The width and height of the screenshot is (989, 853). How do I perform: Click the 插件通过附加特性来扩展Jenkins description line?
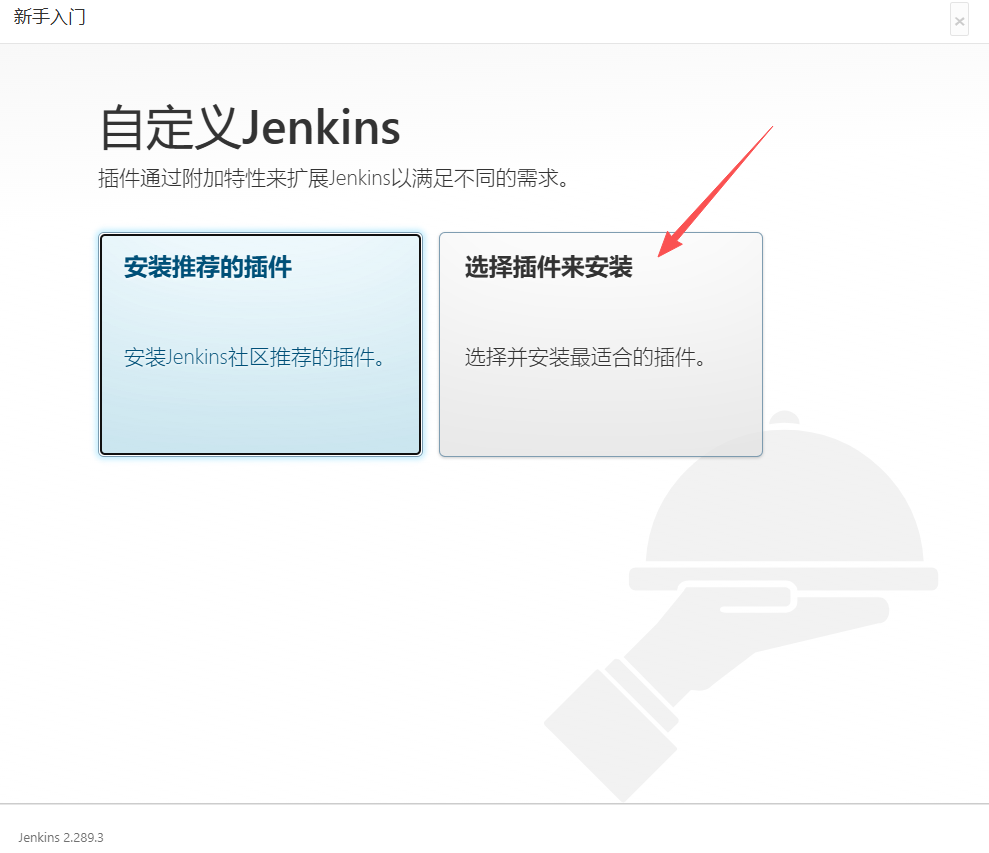pos(334,179)
